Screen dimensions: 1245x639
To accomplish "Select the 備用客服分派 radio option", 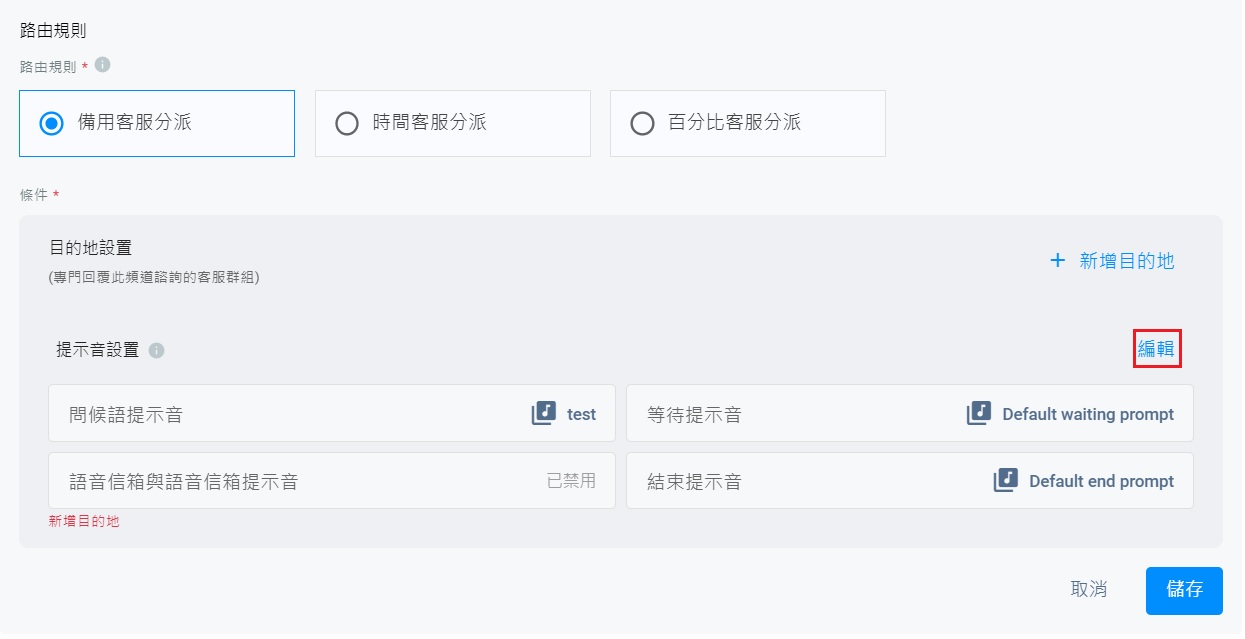I will tap(51, 124).
